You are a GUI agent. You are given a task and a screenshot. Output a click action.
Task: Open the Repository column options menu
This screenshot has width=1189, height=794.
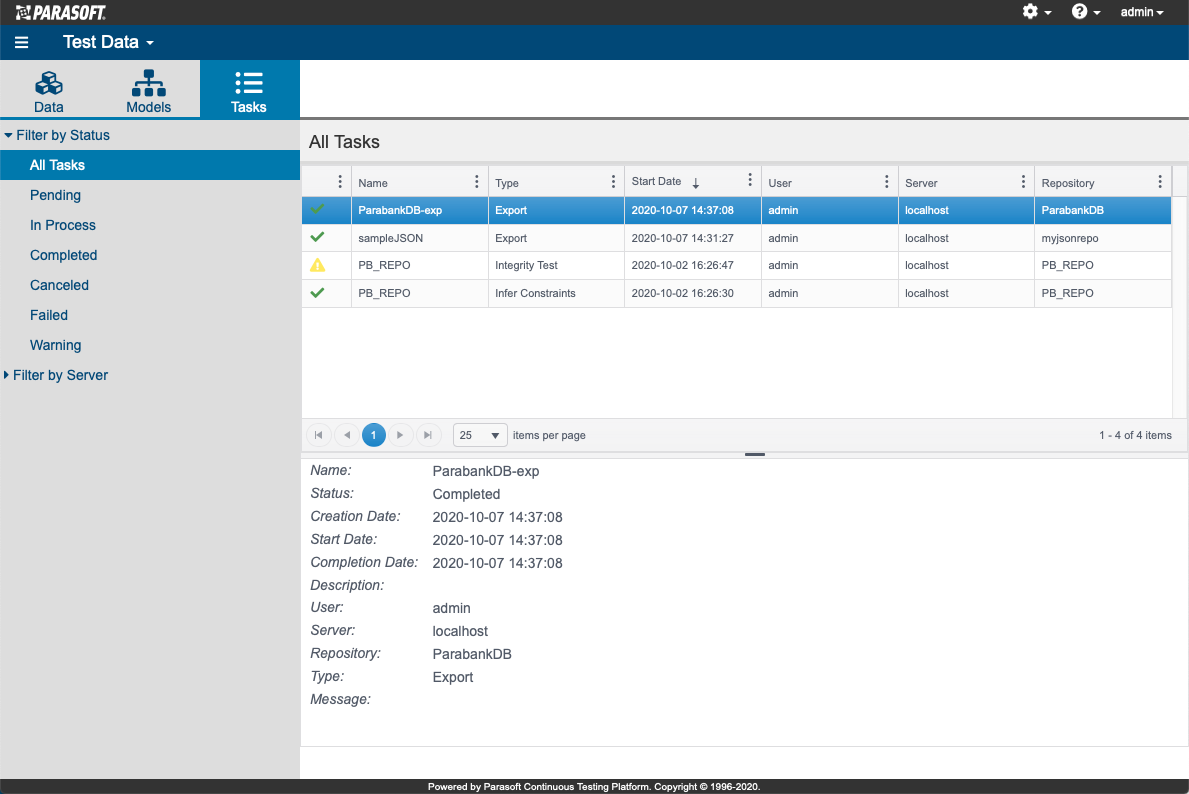tap(1159, 181)
